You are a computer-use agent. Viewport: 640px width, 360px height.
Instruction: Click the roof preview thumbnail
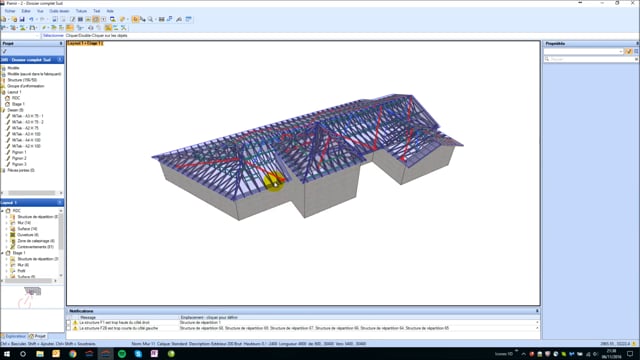coord(32,291)
